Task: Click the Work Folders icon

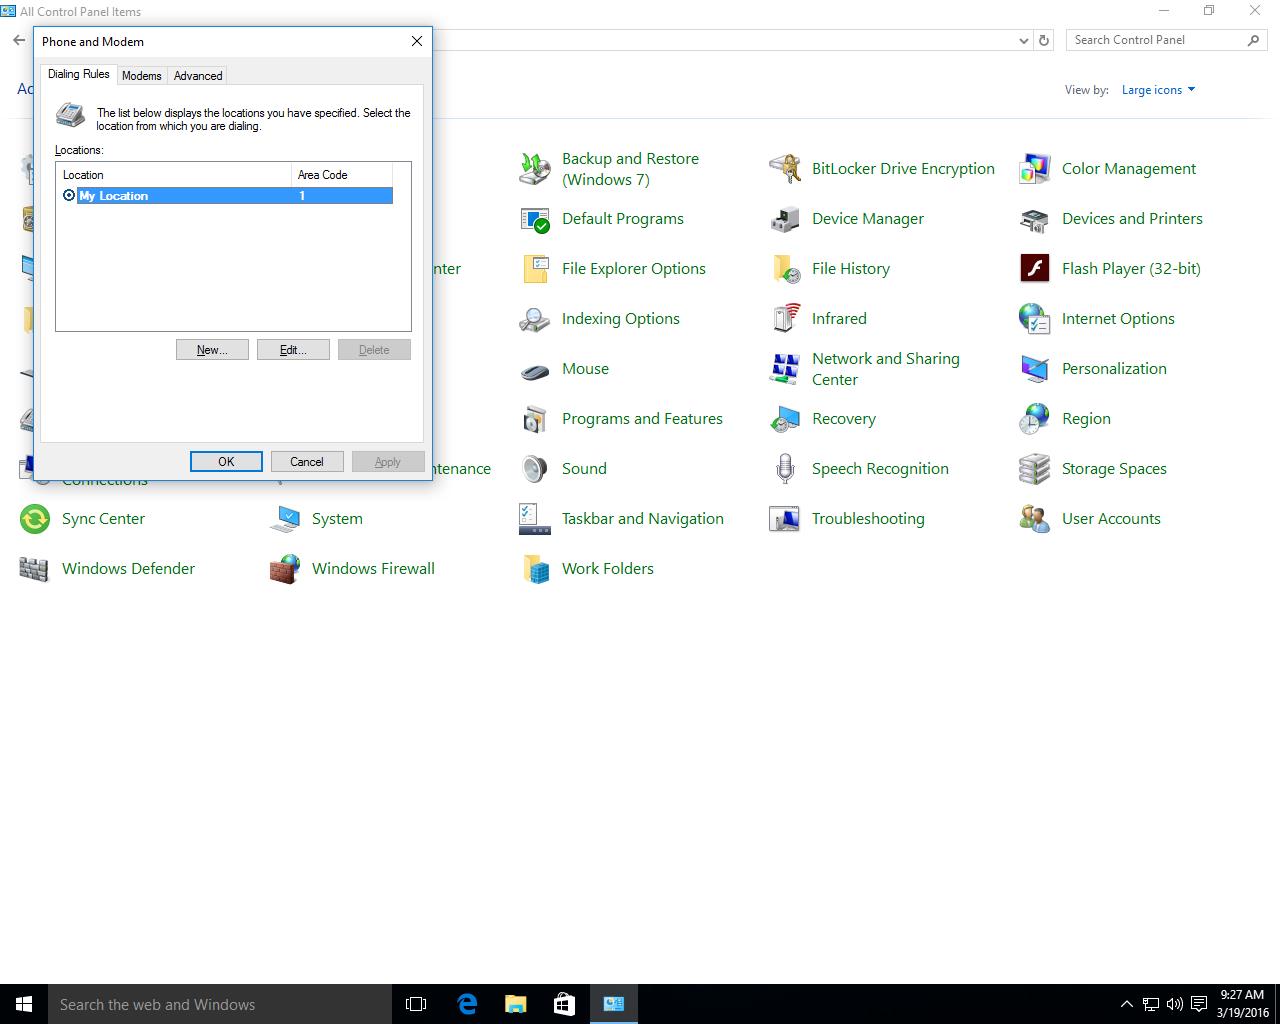Action: [x=535, y=569]
